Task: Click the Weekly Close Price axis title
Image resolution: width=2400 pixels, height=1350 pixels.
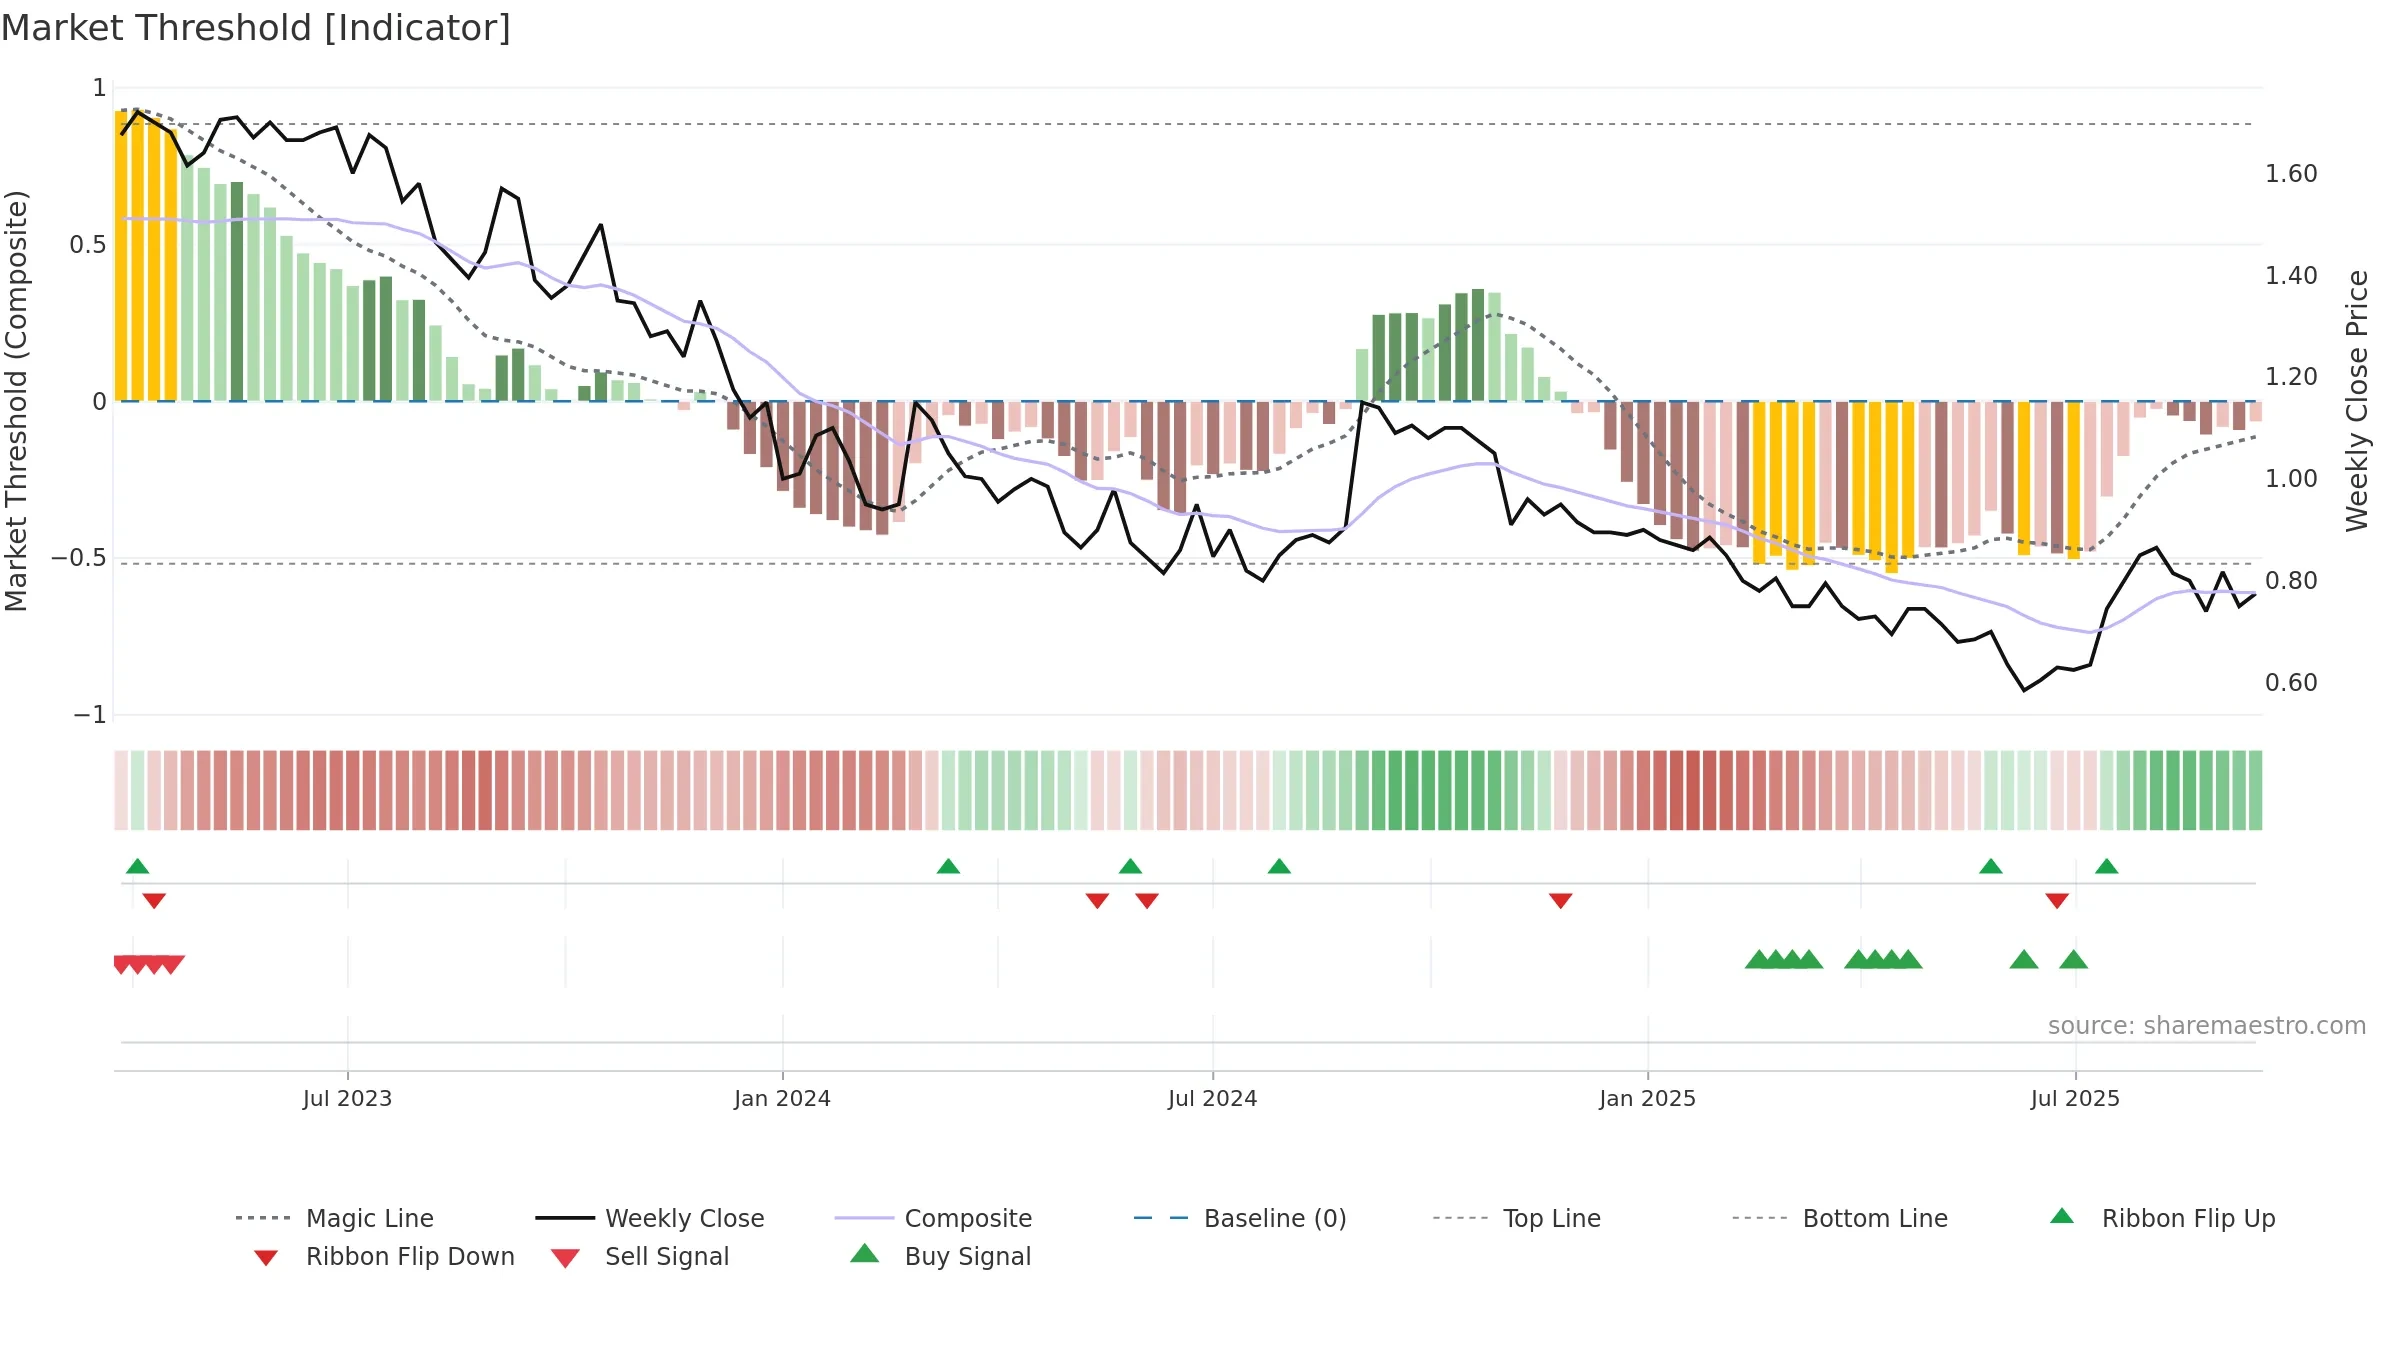Action: pos(2357,400)
